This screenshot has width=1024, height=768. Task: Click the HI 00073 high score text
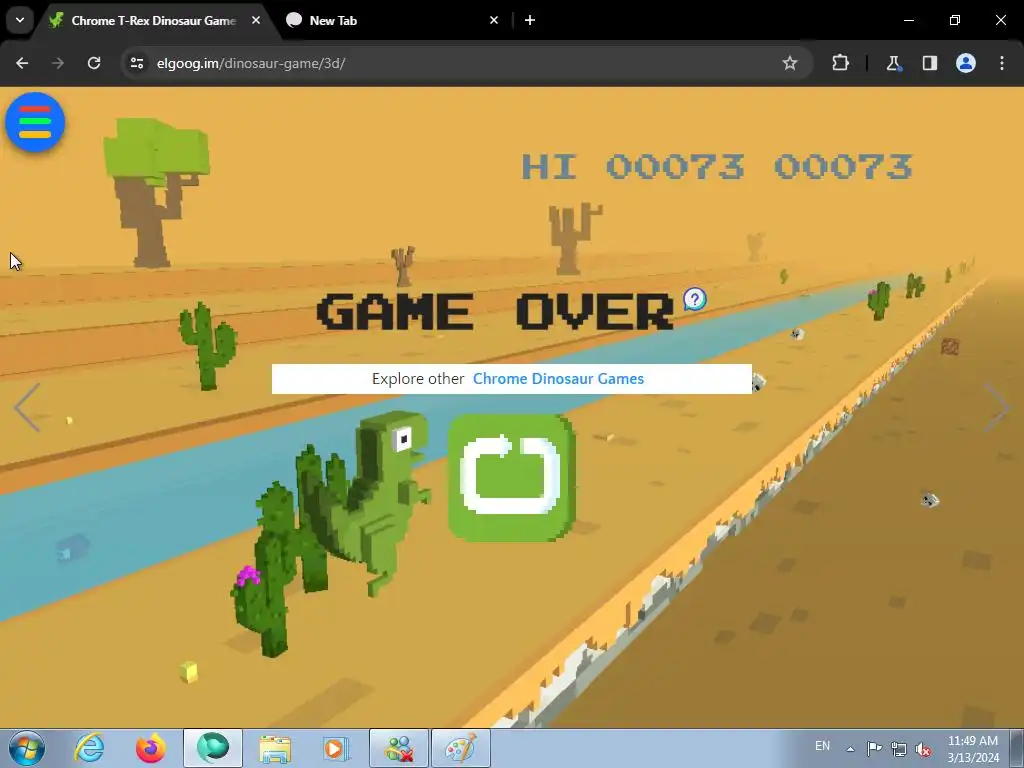632,167
